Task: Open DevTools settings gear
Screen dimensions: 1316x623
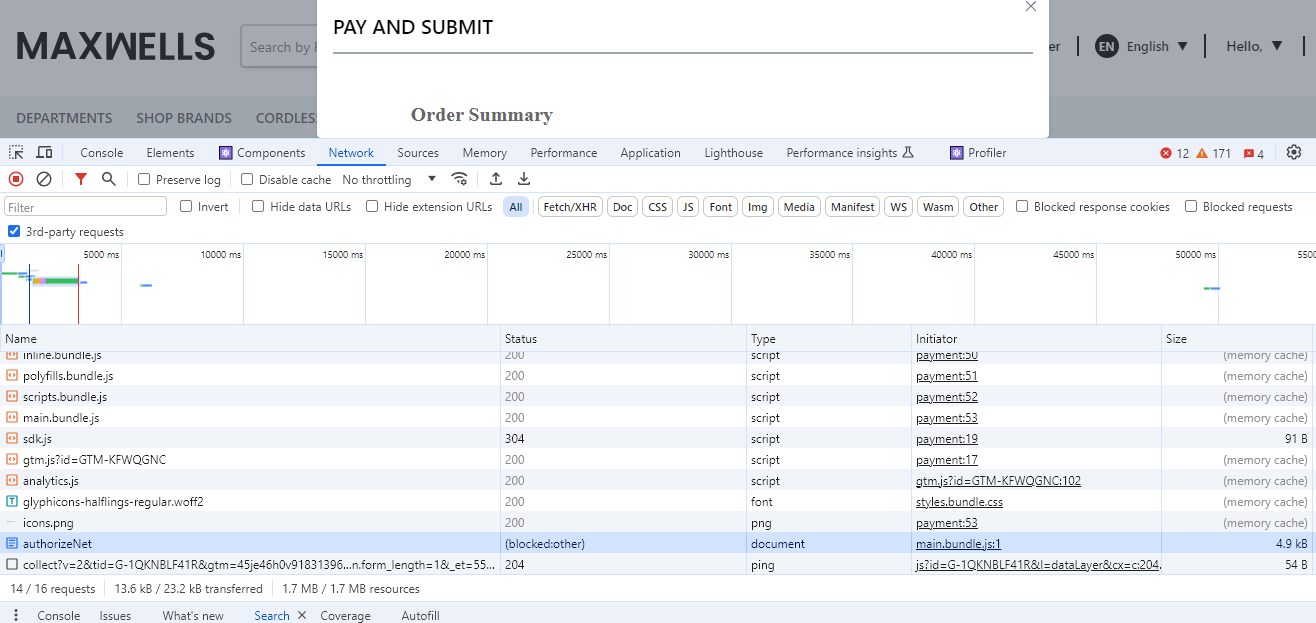Action: coord(1294,153)
